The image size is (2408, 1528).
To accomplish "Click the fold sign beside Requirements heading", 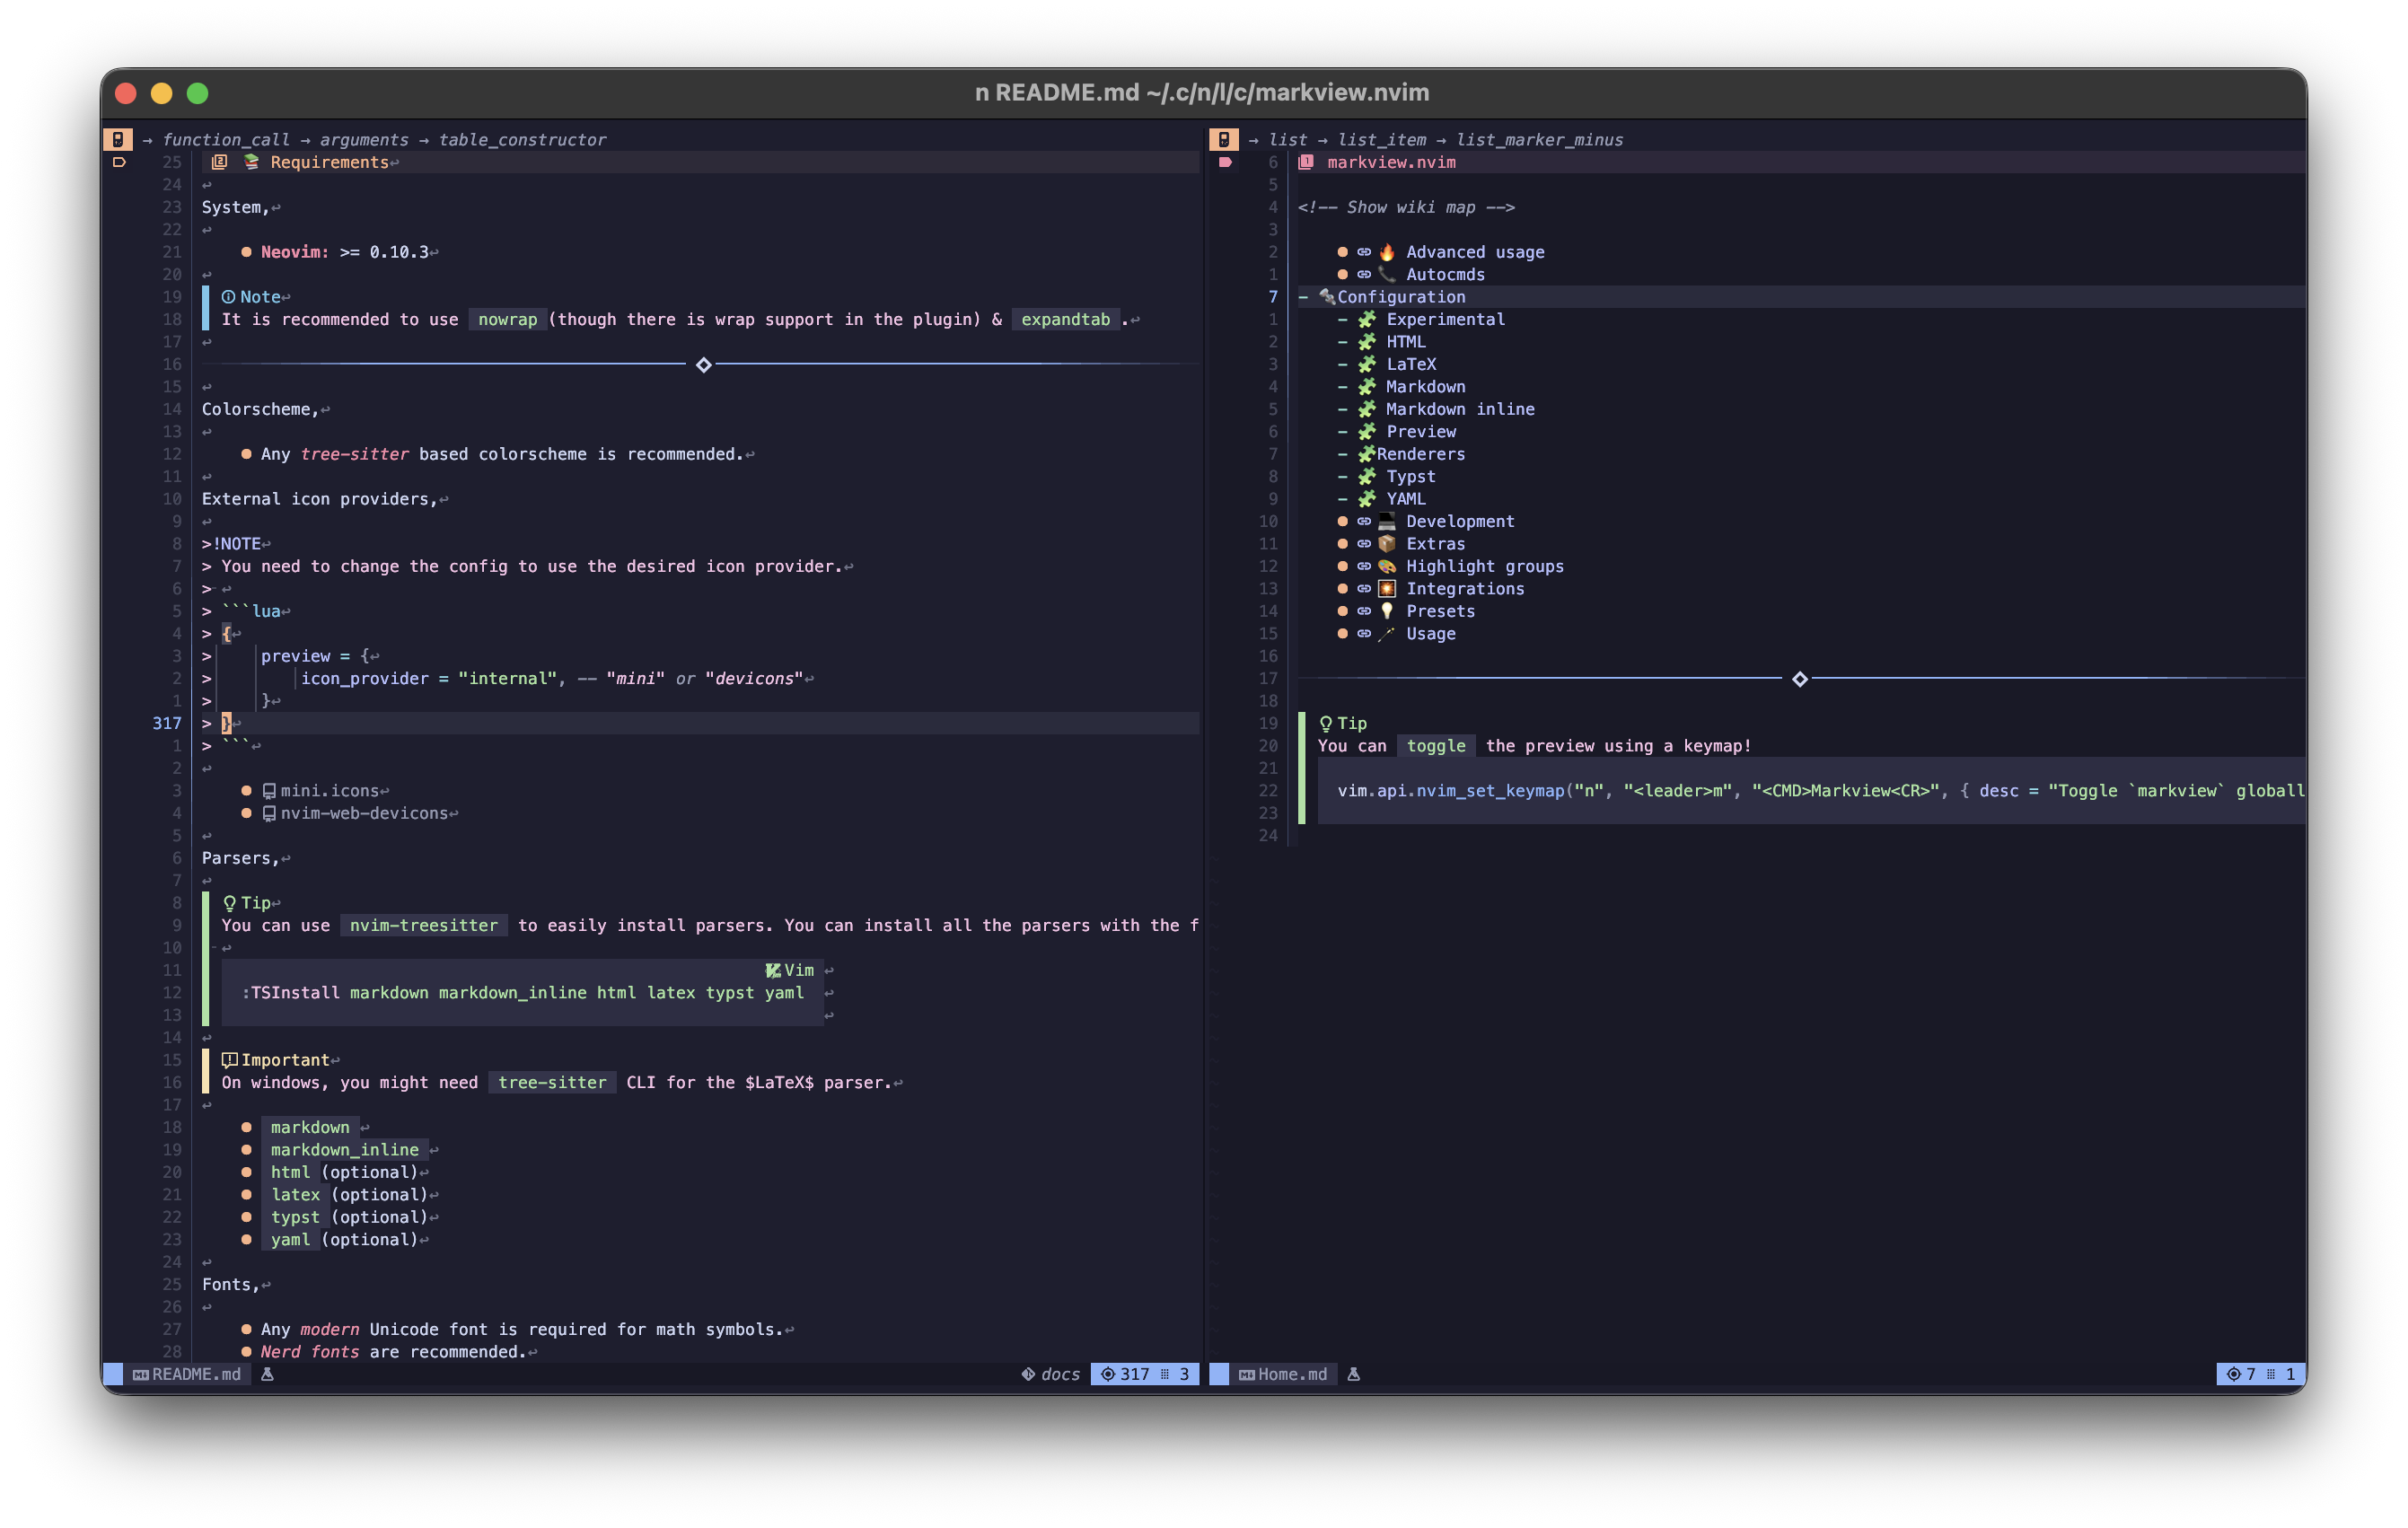I will (x=119, y=162).
